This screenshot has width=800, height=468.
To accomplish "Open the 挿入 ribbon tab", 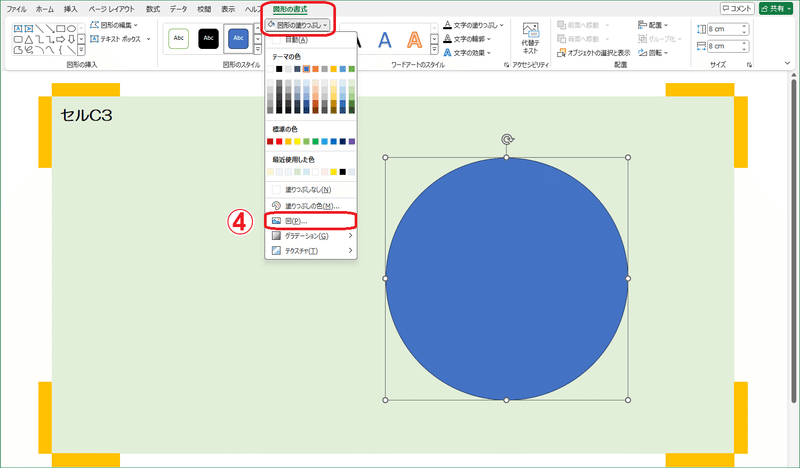I will [x=71, y=9].
